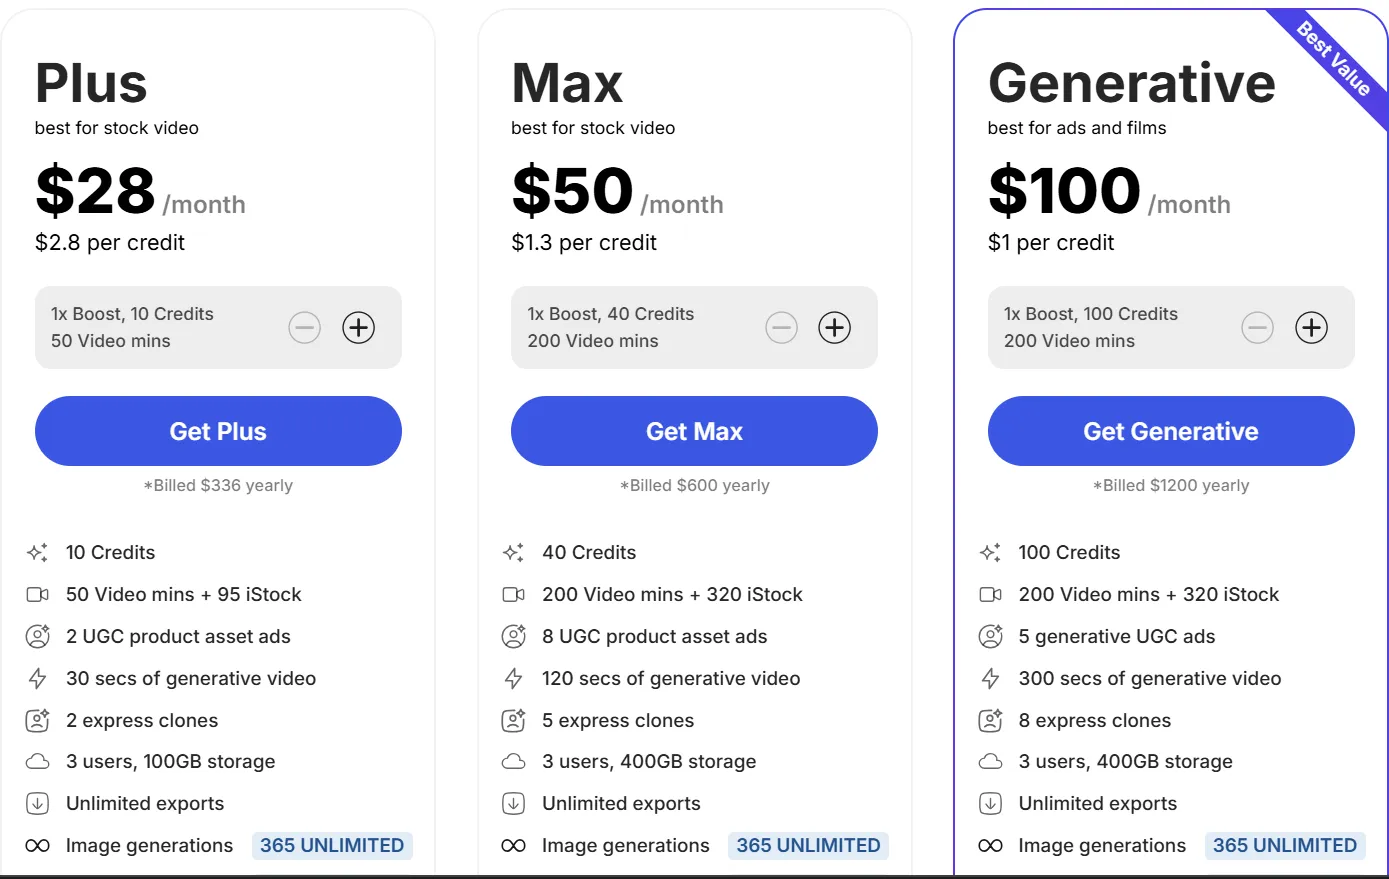The height and width of the screenshot is (879, 1389).
Task: Click the Get Max button
Action: pos(694,431)
